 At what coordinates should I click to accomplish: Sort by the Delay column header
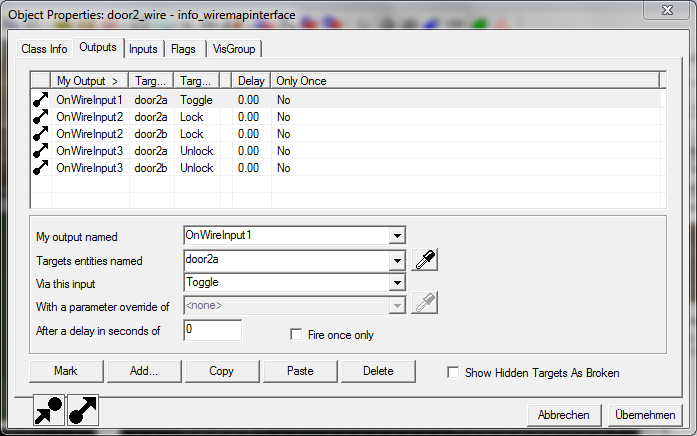click(x=251, y=81)
